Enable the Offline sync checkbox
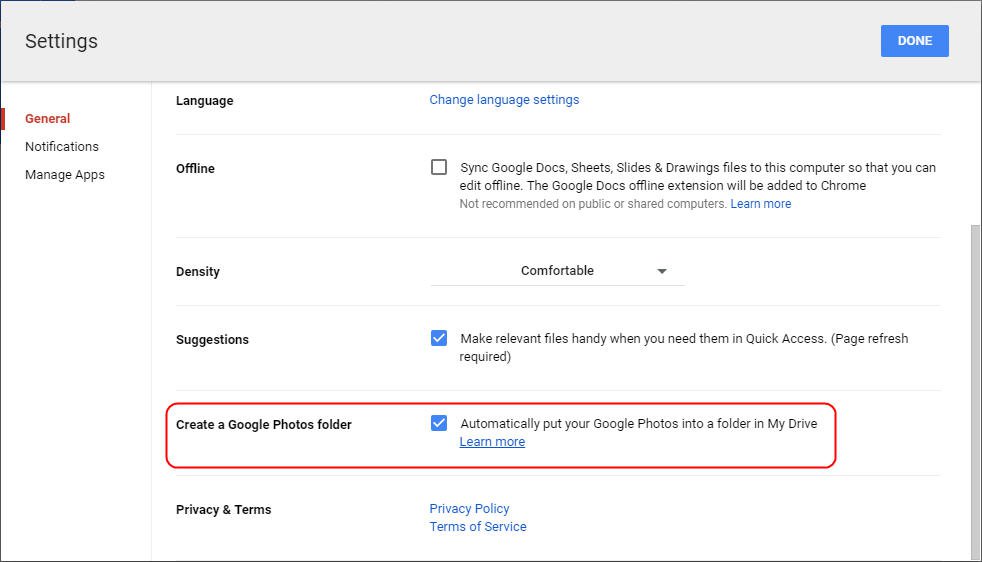The width and height of the screenshot is (982, 562). tap(439, 167)
